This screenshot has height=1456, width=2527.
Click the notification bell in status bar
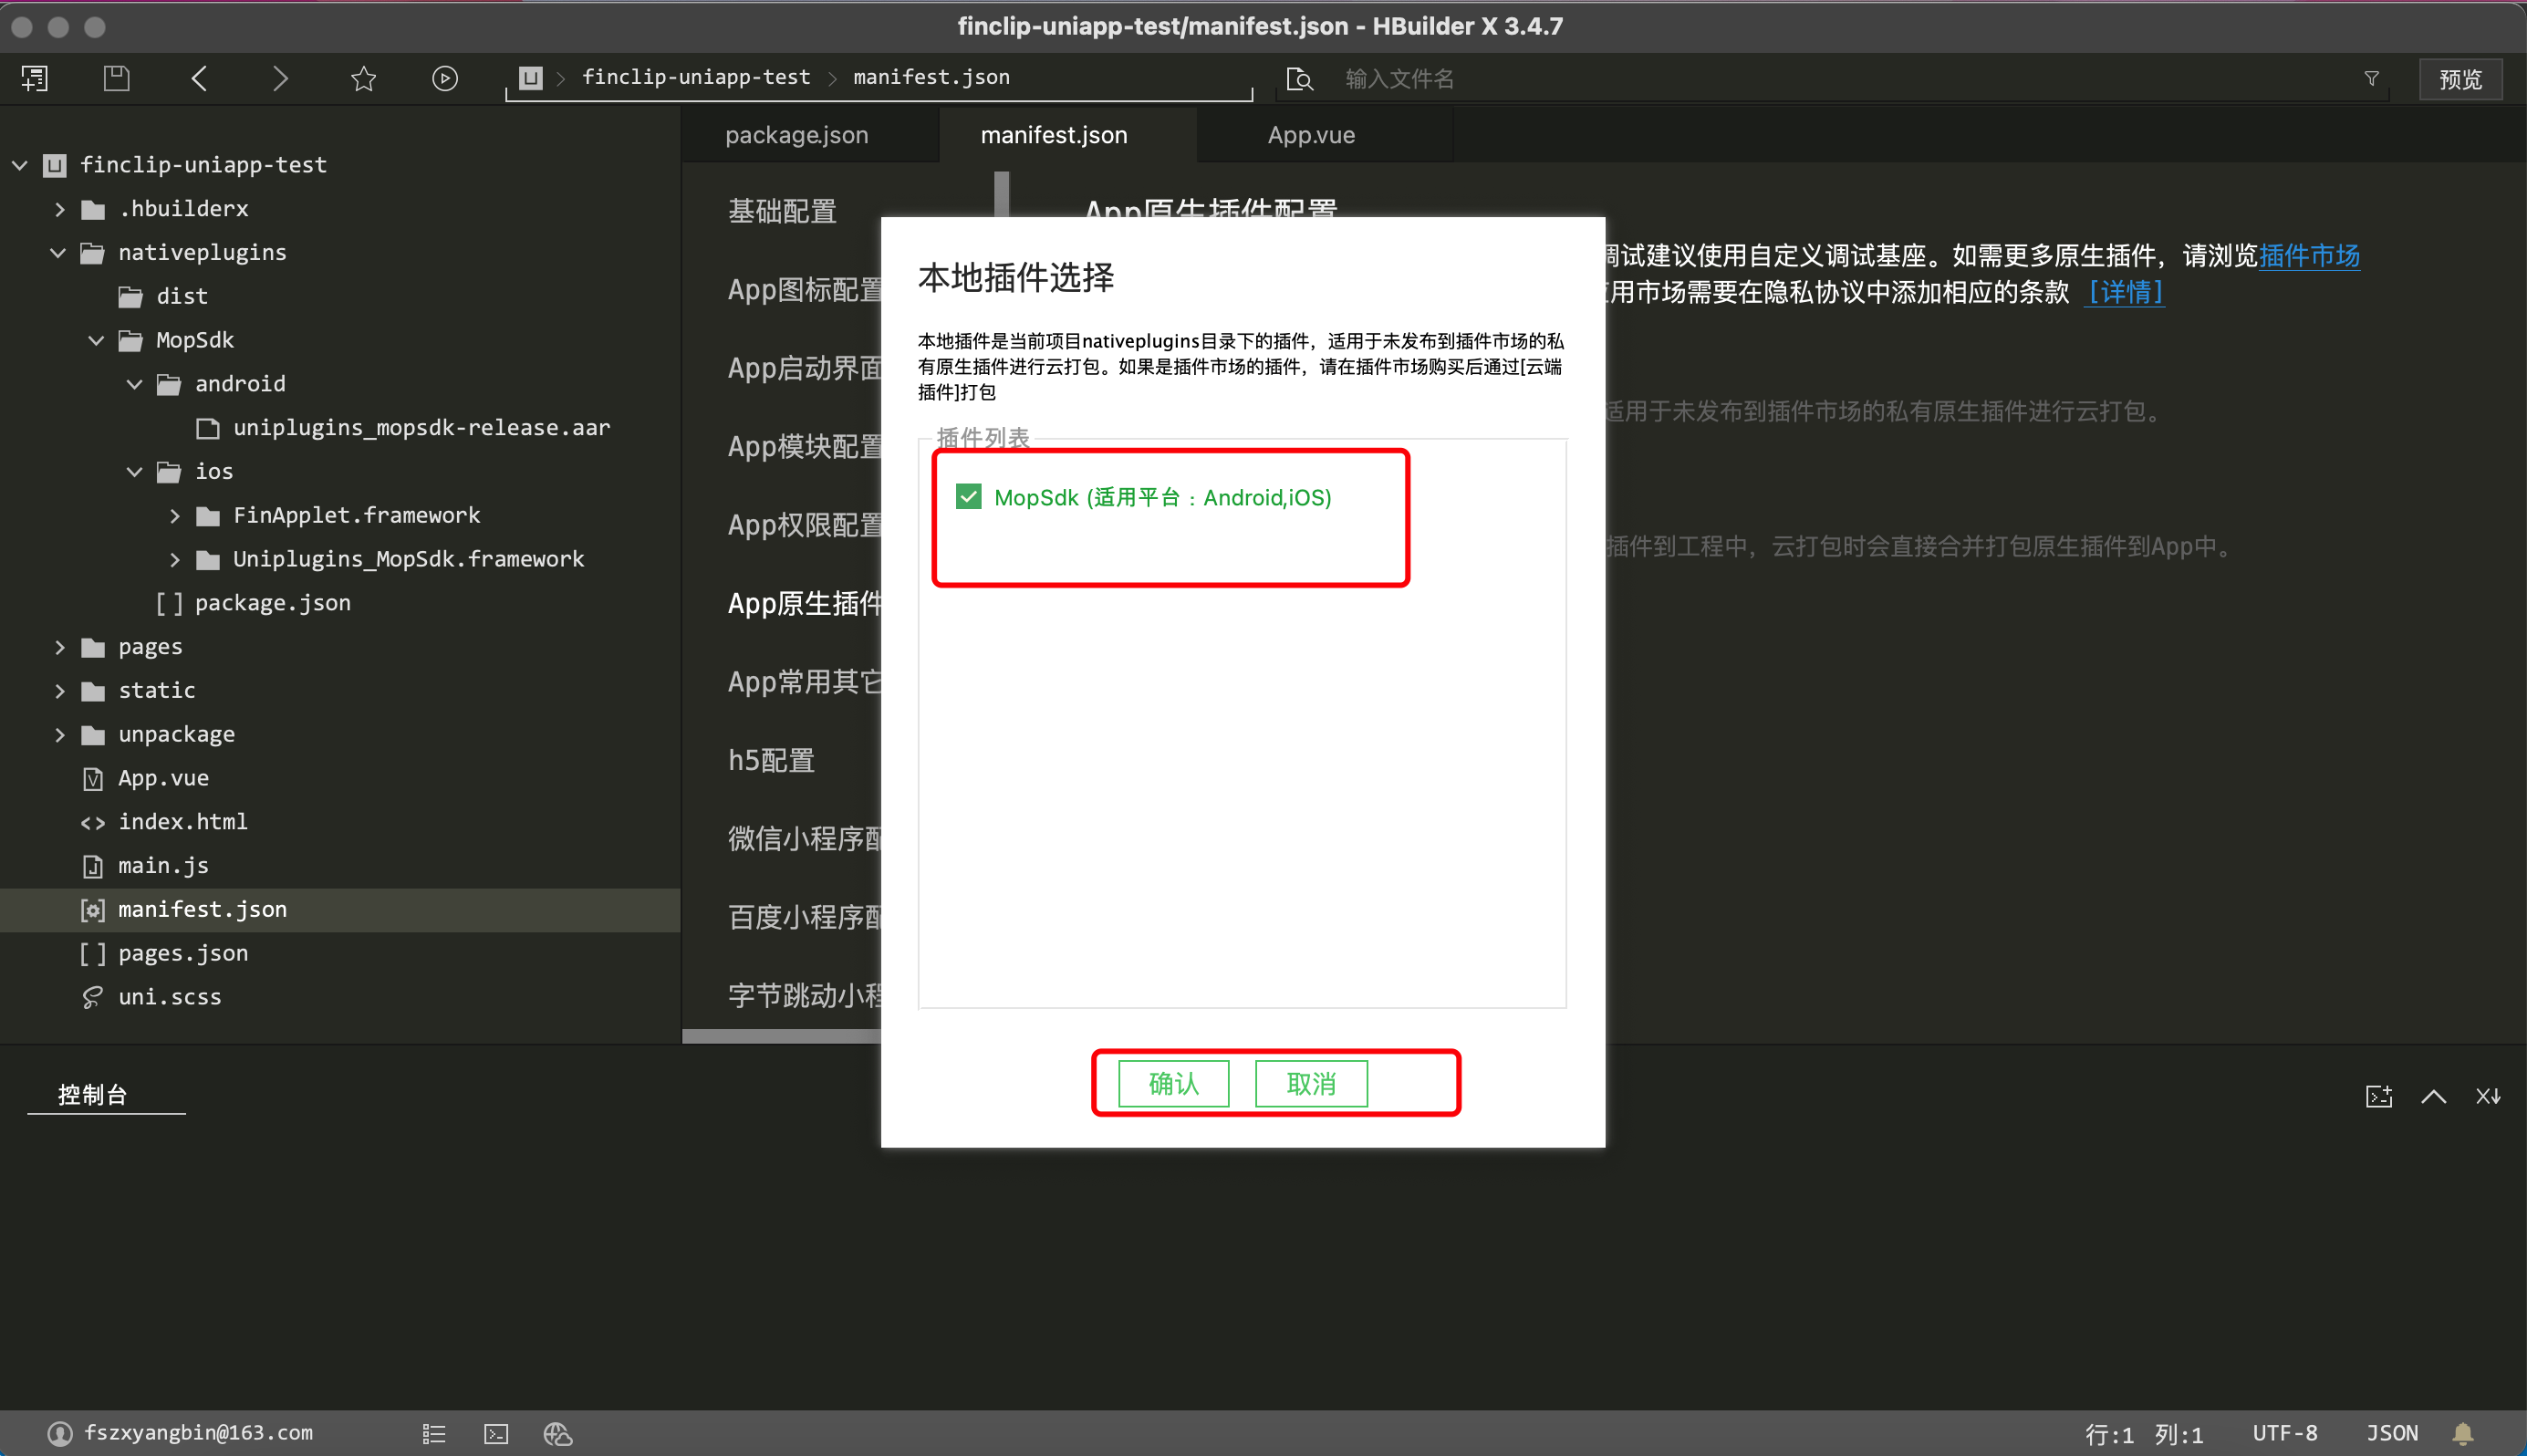[2463, 1433]
